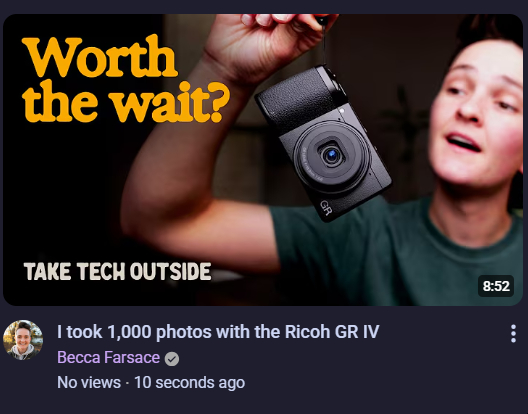
Task: Open the three-dot more actions menu
Action: tap(513, 333)
